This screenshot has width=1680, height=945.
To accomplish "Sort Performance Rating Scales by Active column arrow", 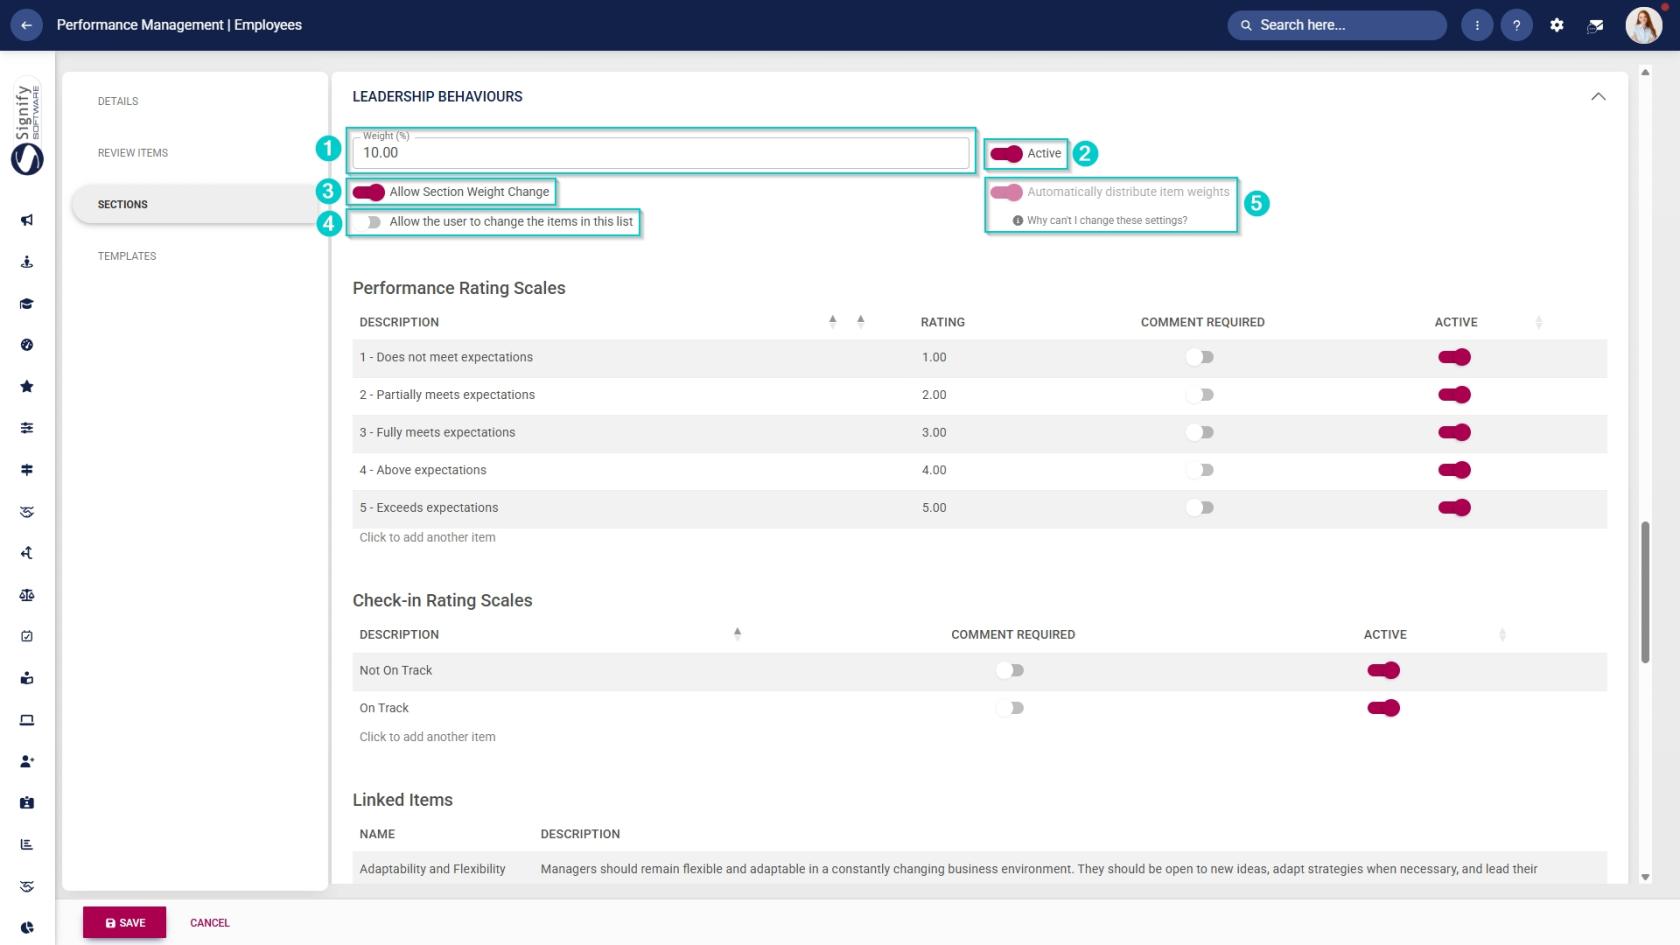I will (x=1538, y=322).
